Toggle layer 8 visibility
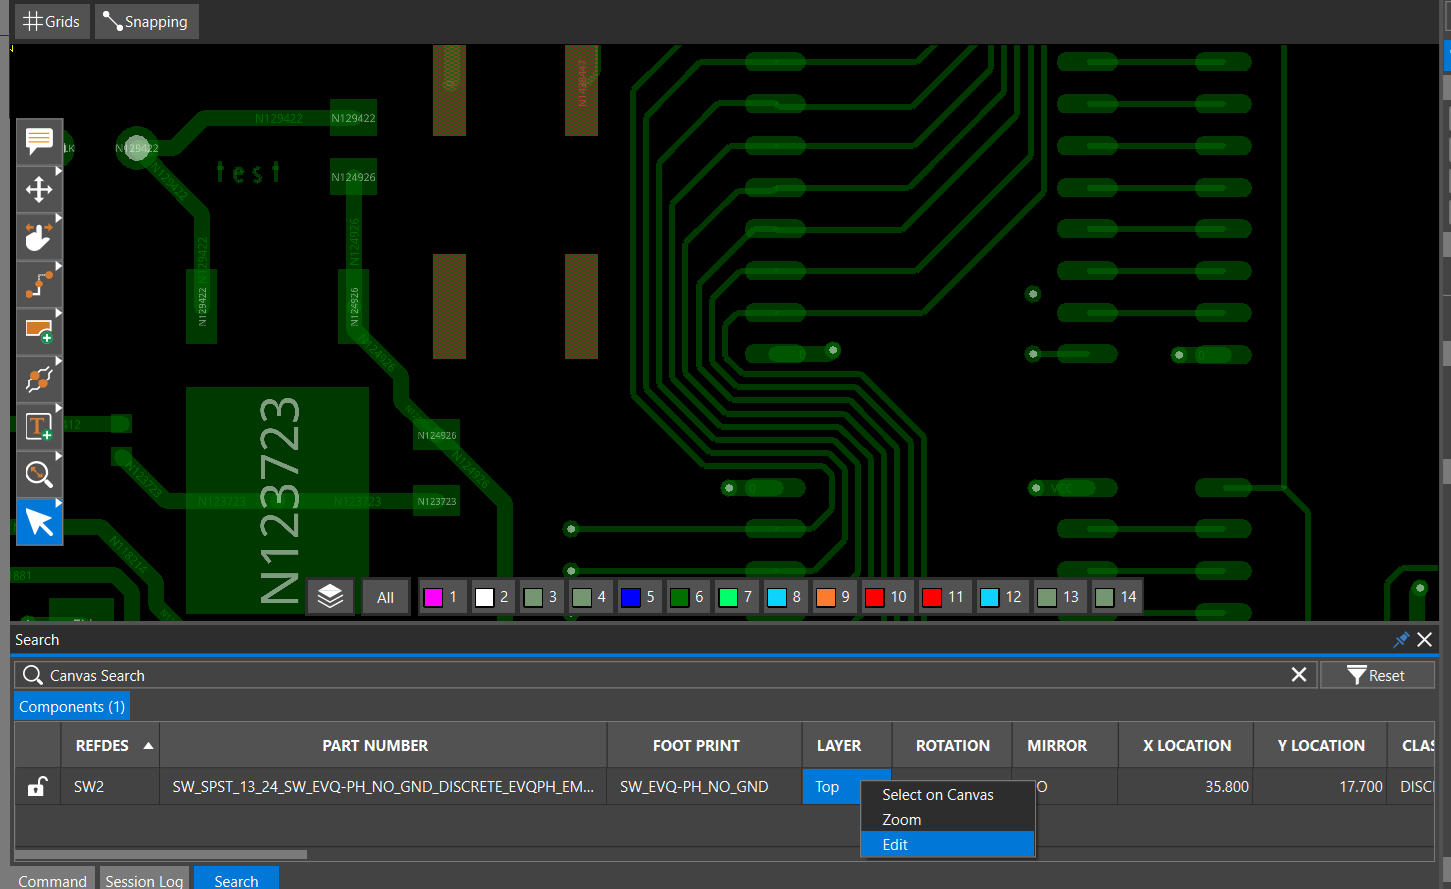The width and height of the screenshot is (1451, 889). (785, 597)
